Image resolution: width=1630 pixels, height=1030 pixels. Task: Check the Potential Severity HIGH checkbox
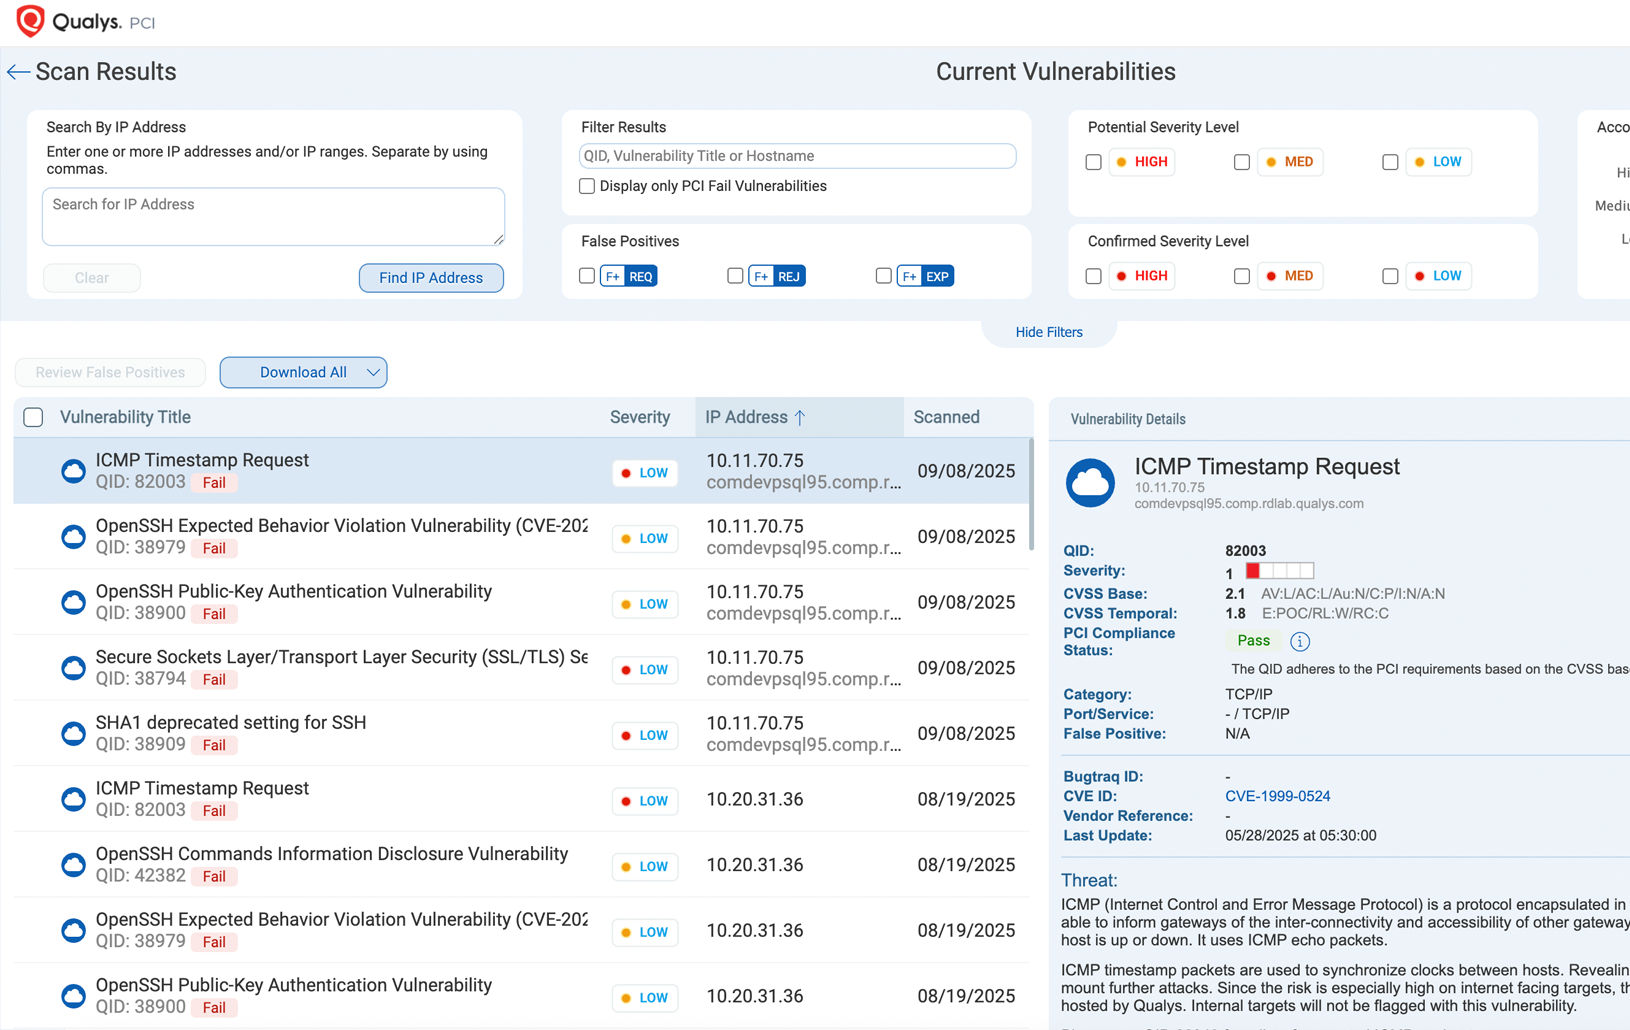[1093, 162]
